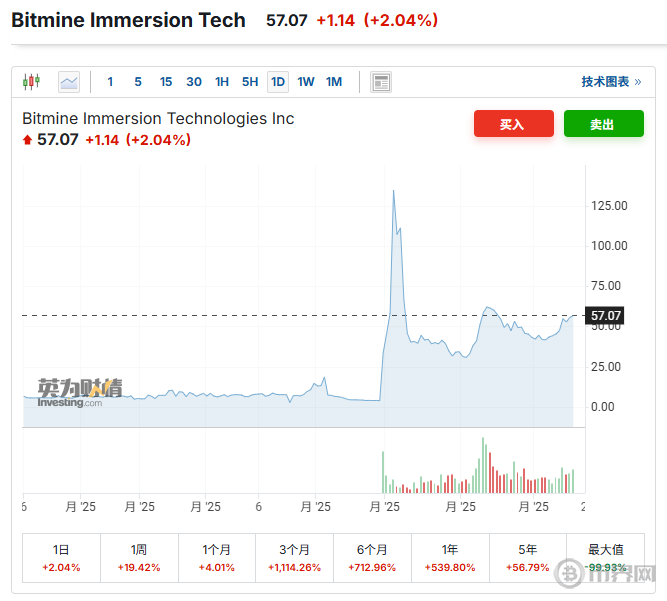Click the Bitmine Immersion Technologies Inc title
667x601 pixels.
point(158,118)
